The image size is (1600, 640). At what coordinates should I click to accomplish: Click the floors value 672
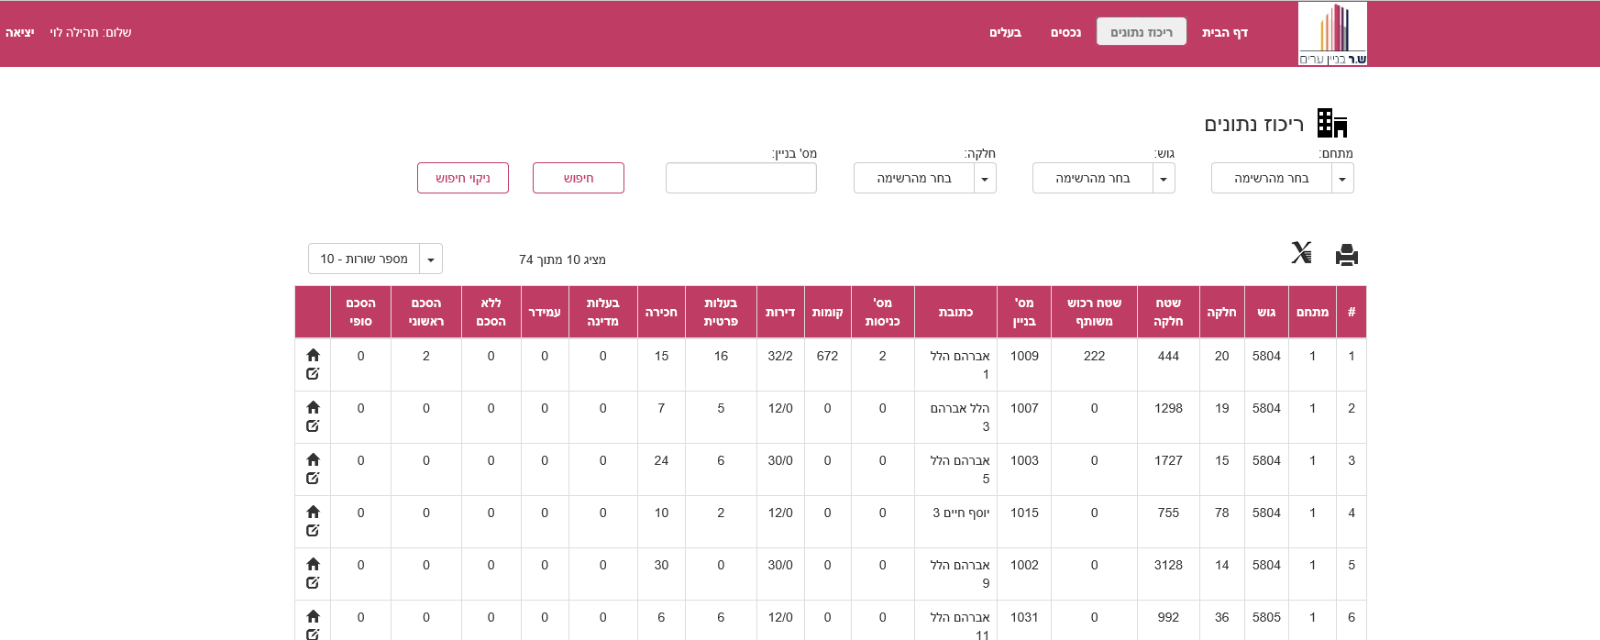coord(827,356)
